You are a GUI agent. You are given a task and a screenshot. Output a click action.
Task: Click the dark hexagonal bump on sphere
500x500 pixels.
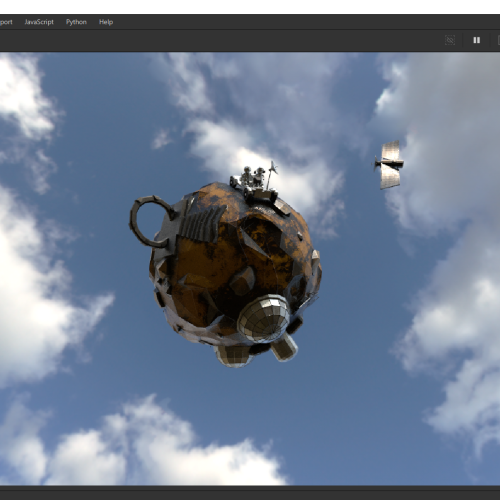click(242, 280)
